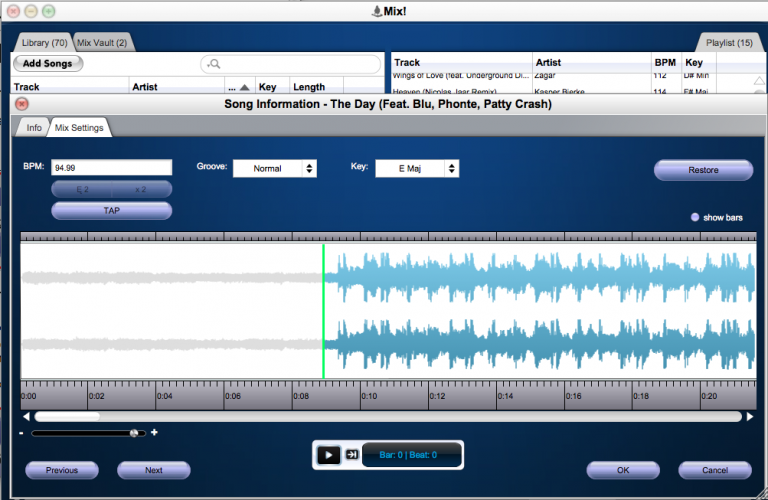Click the 0:10 mark on the time ruler
The image size is (768, 500).
click(369, 396)
